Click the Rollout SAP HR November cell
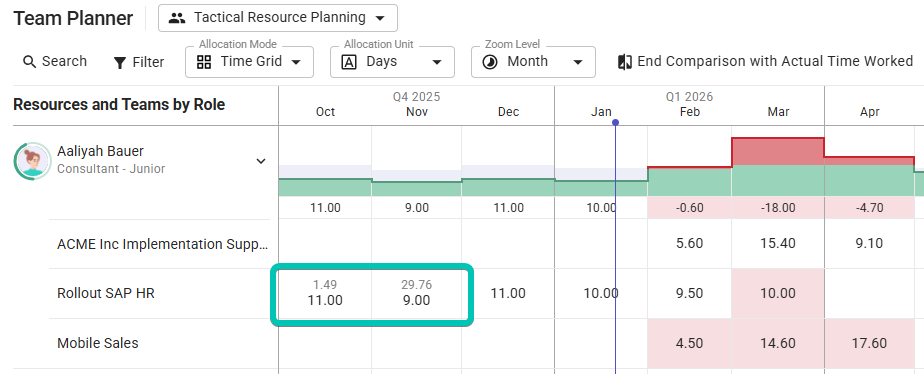 [417, 293]
